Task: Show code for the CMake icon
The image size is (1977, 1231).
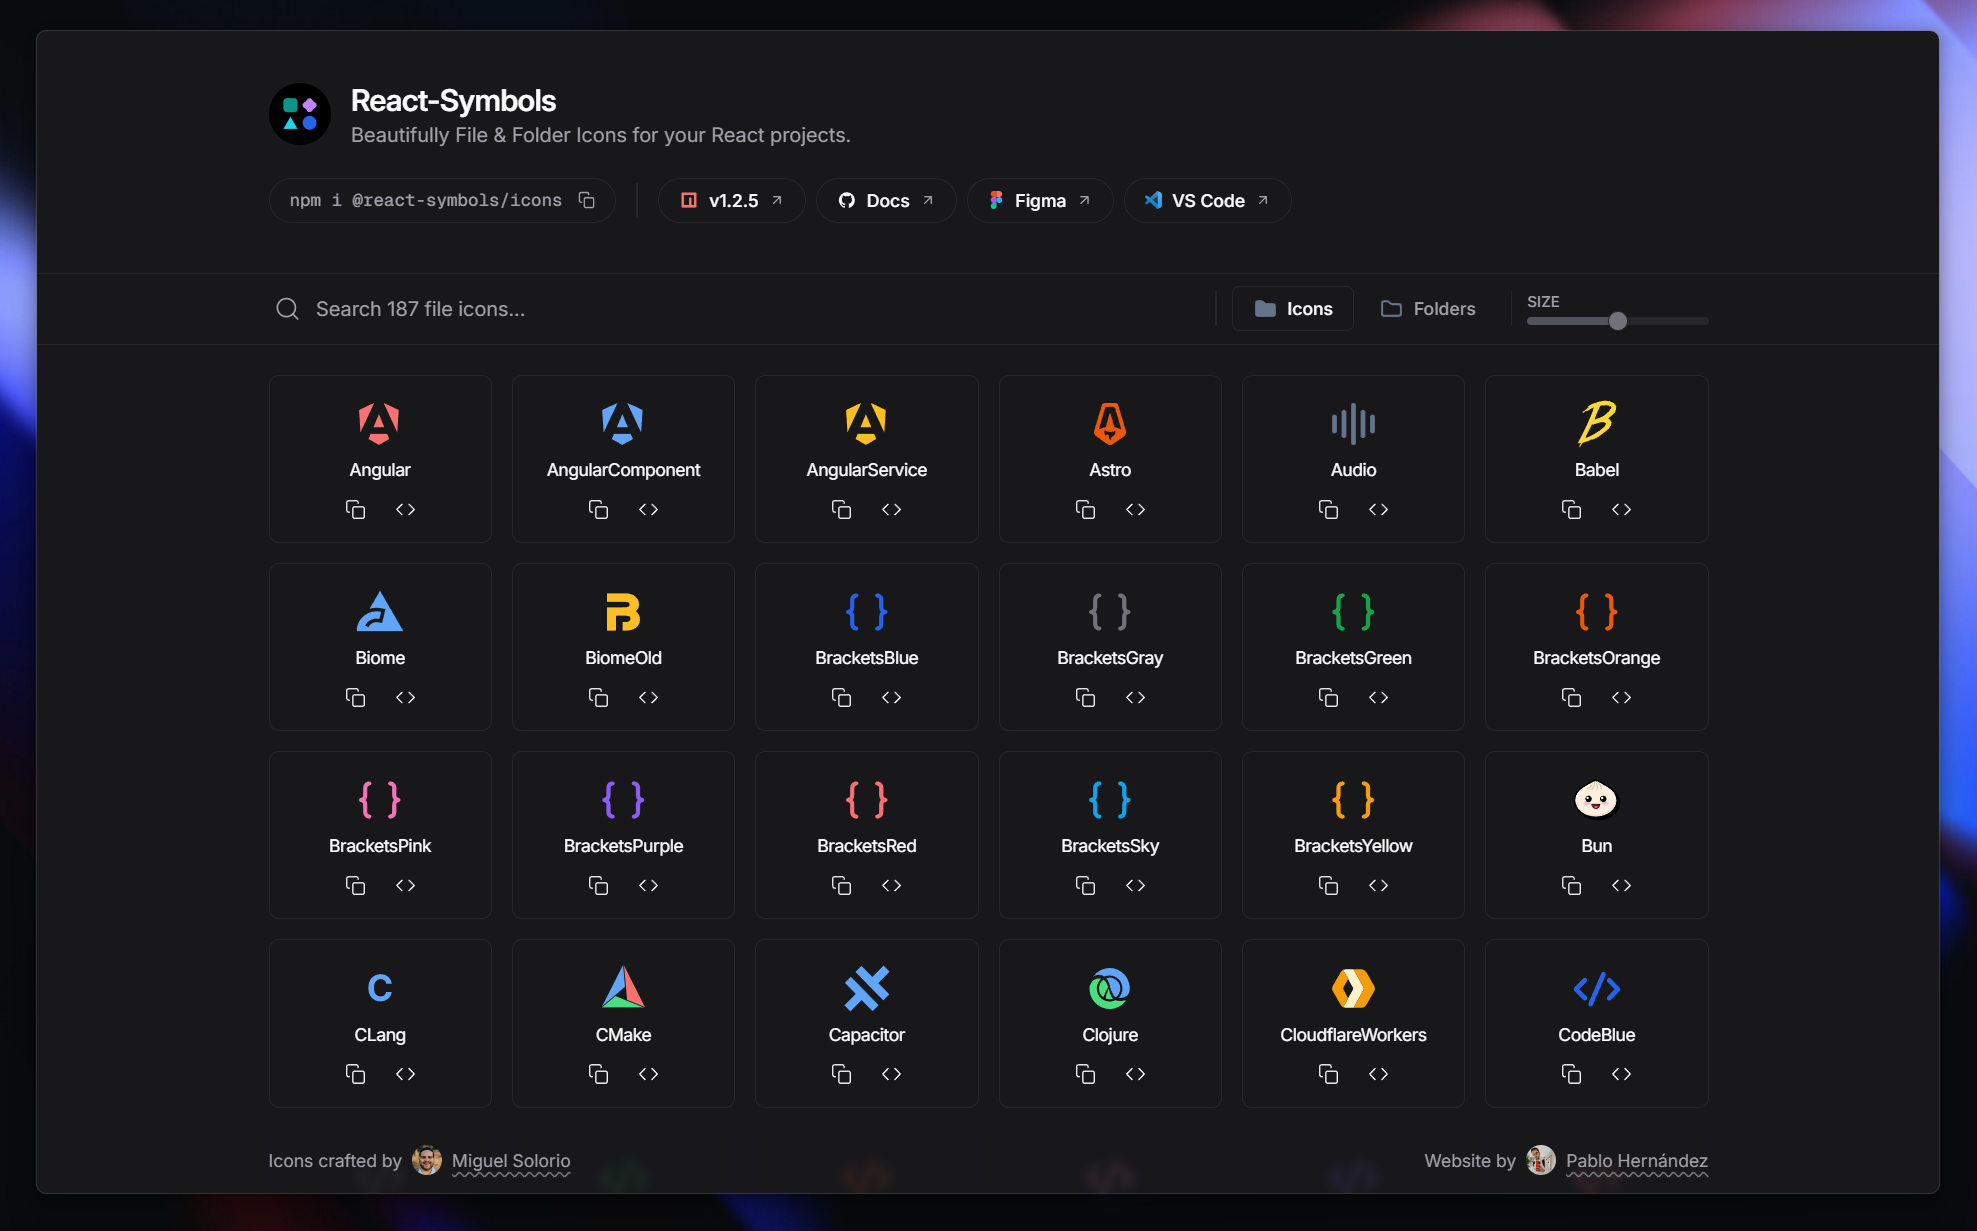Action: [648, 1074]
